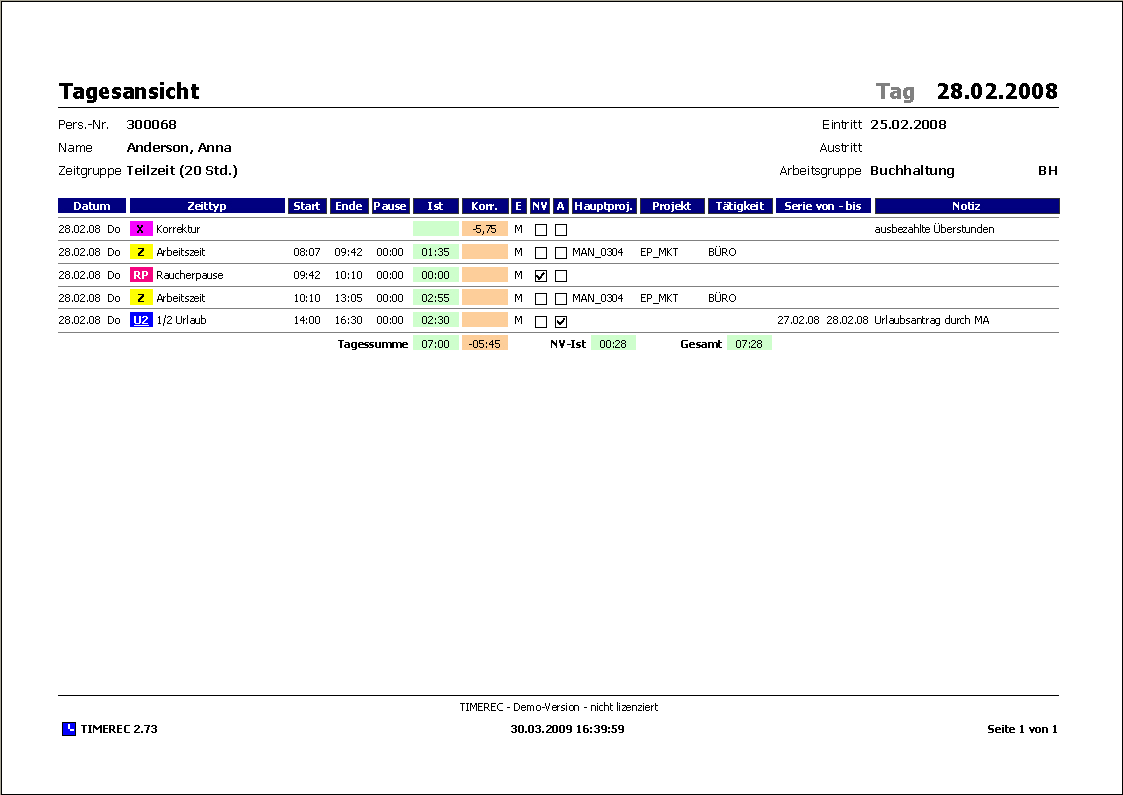Select the green Ist cell showing 01:35
This screenshot has height=795, width=1123.
pyautogui.click(x=435, y=252)
